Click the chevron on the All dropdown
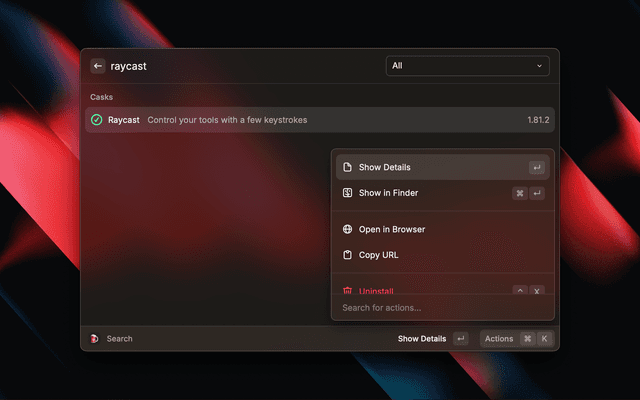 click(540, 66)
